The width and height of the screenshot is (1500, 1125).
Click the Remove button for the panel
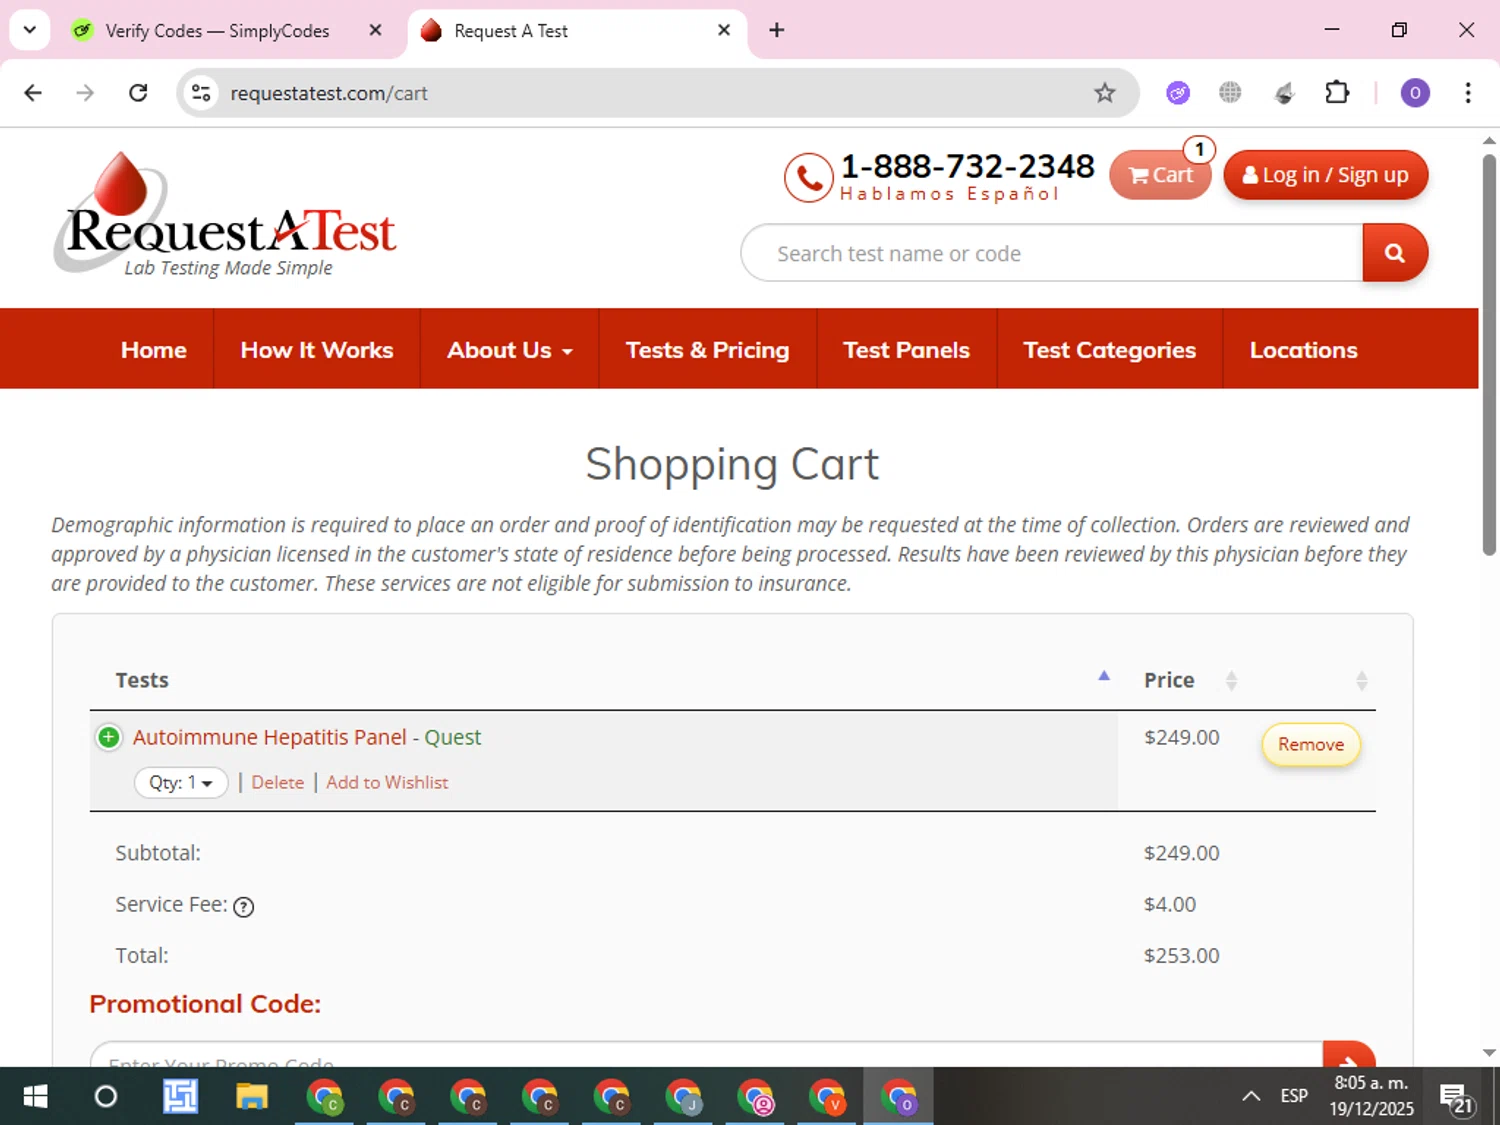(1311, 745)
